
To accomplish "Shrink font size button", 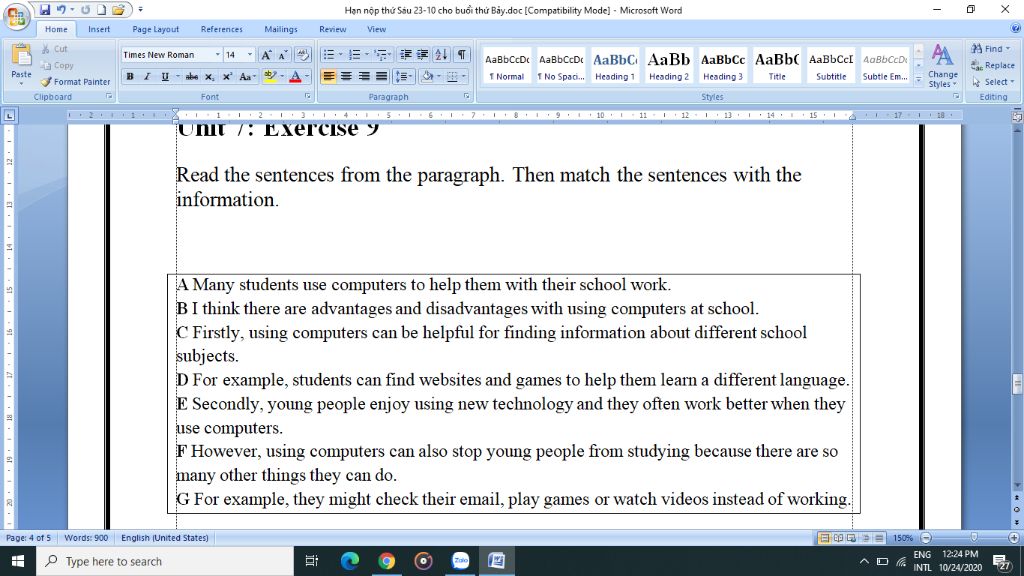I will coord(283,55).
